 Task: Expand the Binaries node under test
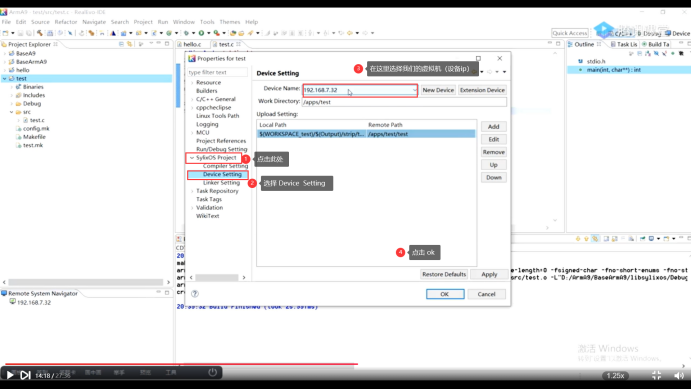pos(11,87)
